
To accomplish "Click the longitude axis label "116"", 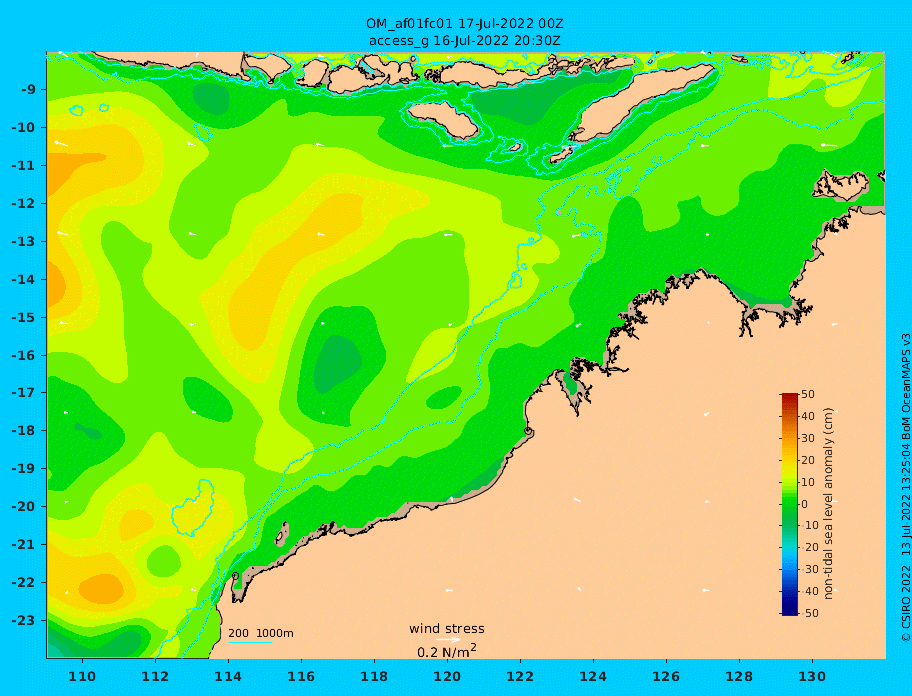I will [301, 676].
